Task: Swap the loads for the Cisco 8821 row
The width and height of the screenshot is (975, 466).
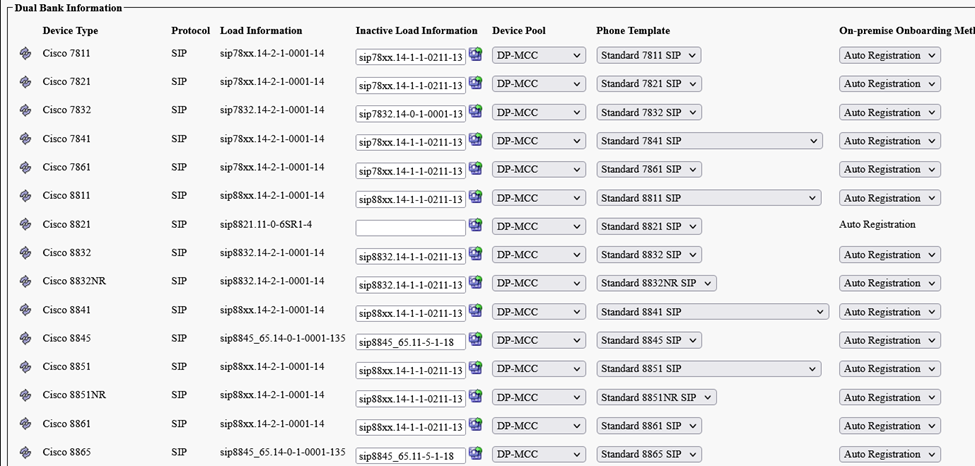Action: [475, 225]
